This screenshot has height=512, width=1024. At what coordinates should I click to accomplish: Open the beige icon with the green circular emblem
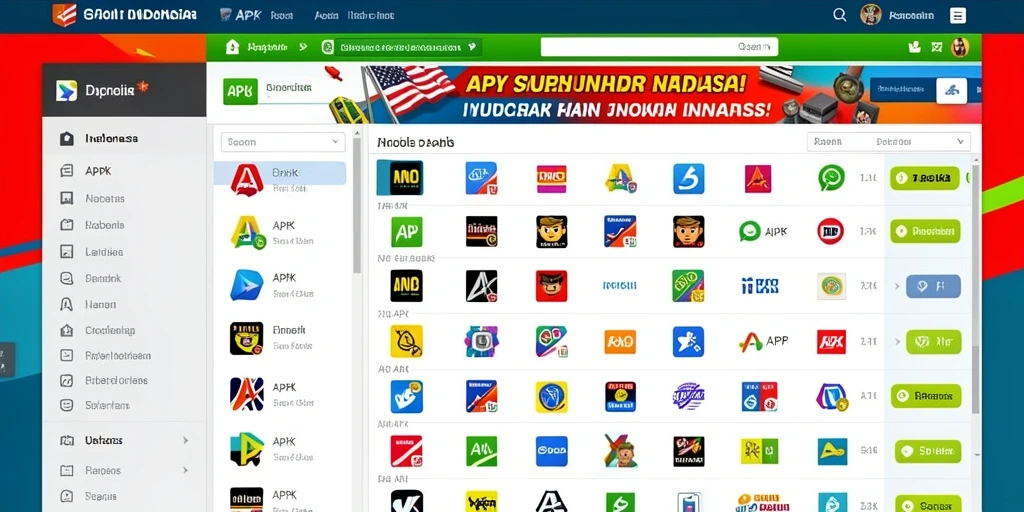pyautogui.click(x=831, y=286)
